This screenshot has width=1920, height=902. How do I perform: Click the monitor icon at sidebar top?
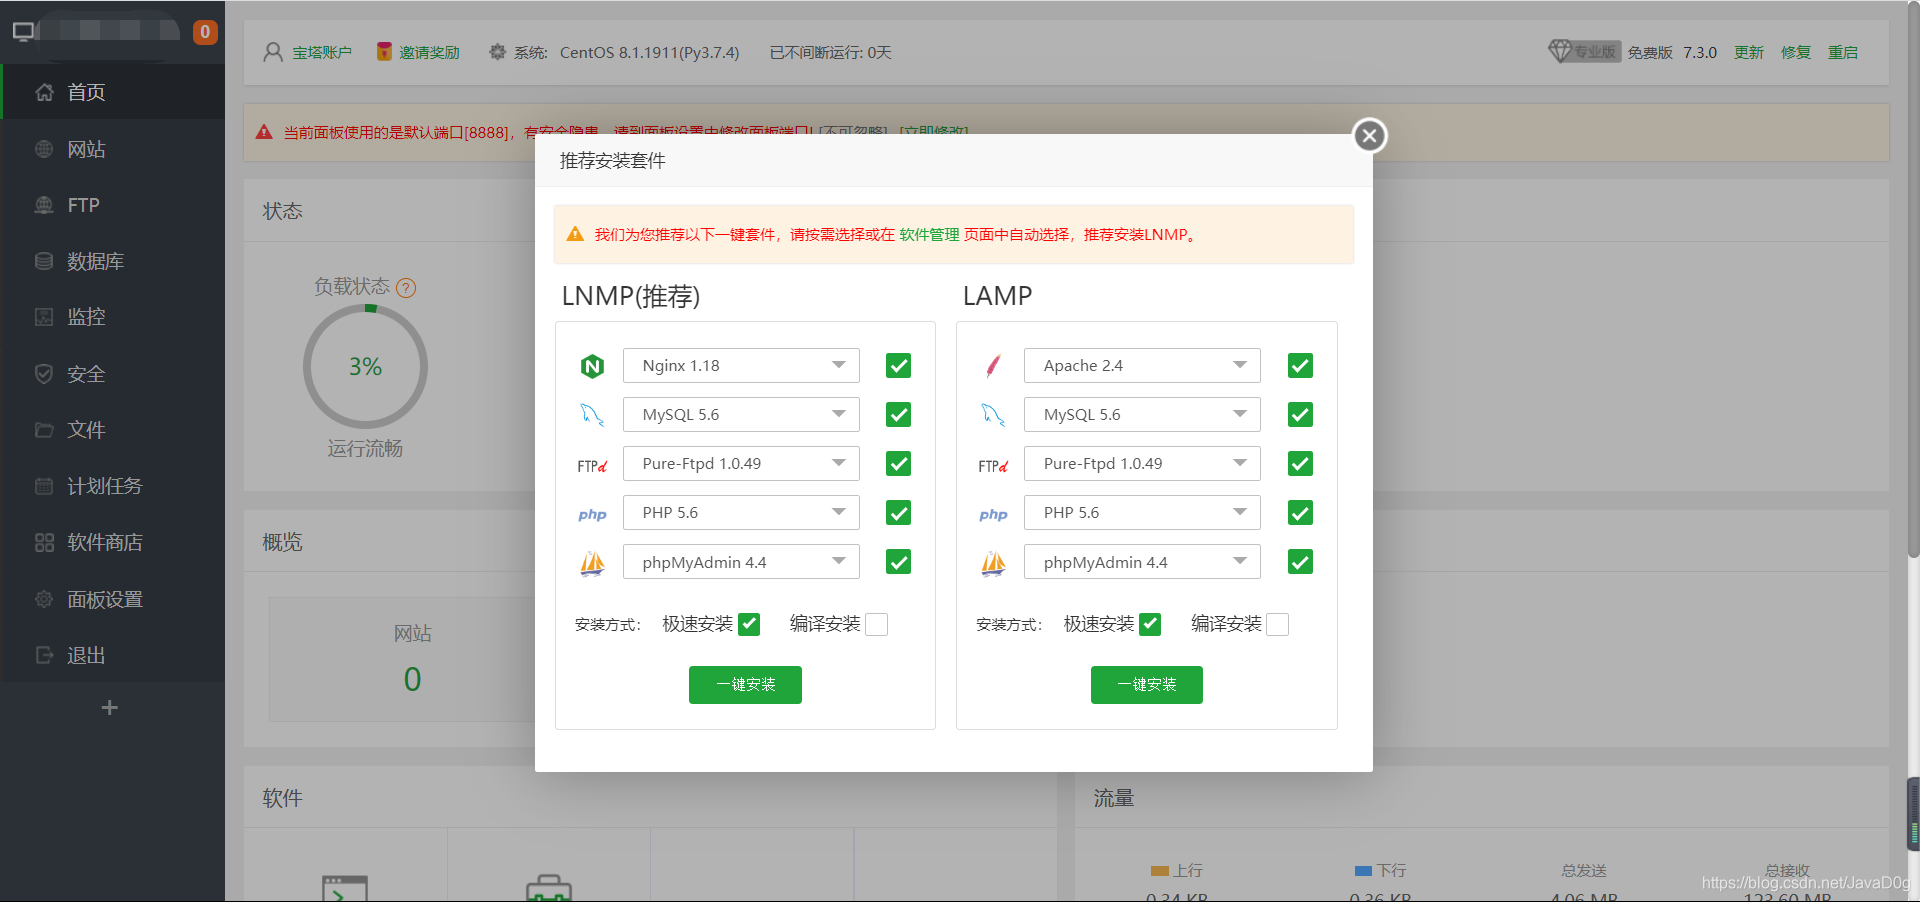(23, 31)
